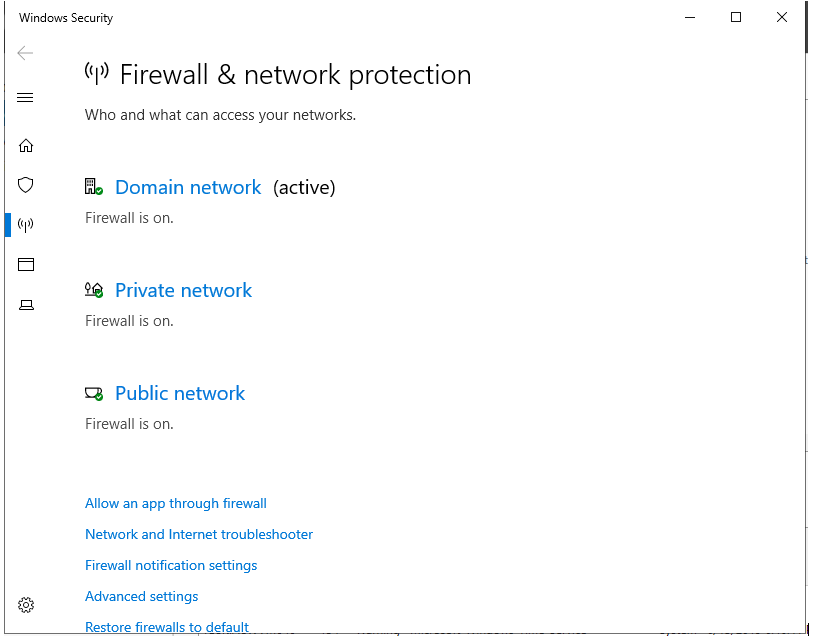
Task: Open Private network settings
Action: 184,290
